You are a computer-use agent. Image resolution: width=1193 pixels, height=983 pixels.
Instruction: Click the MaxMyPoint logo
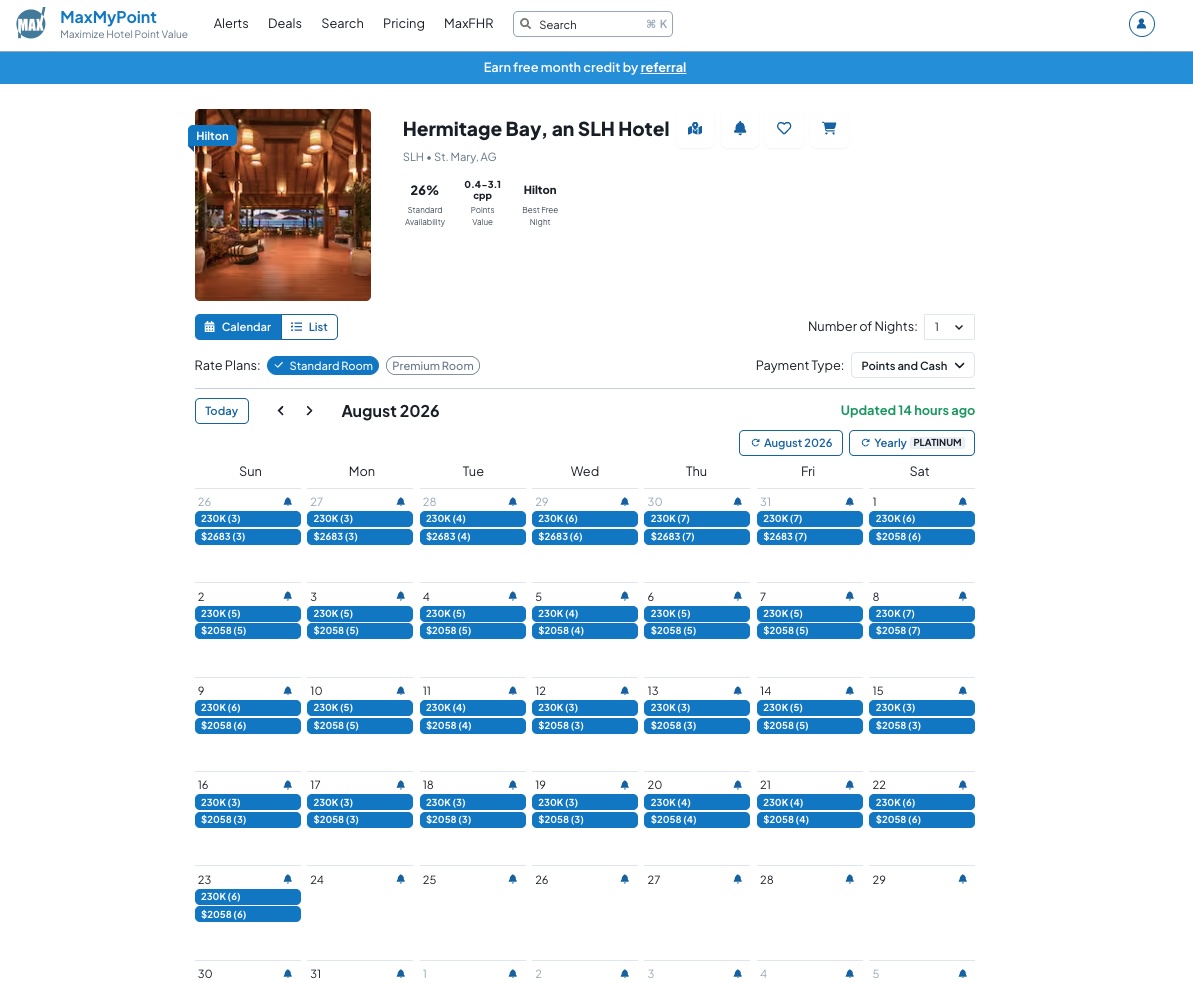coord(31,24)
